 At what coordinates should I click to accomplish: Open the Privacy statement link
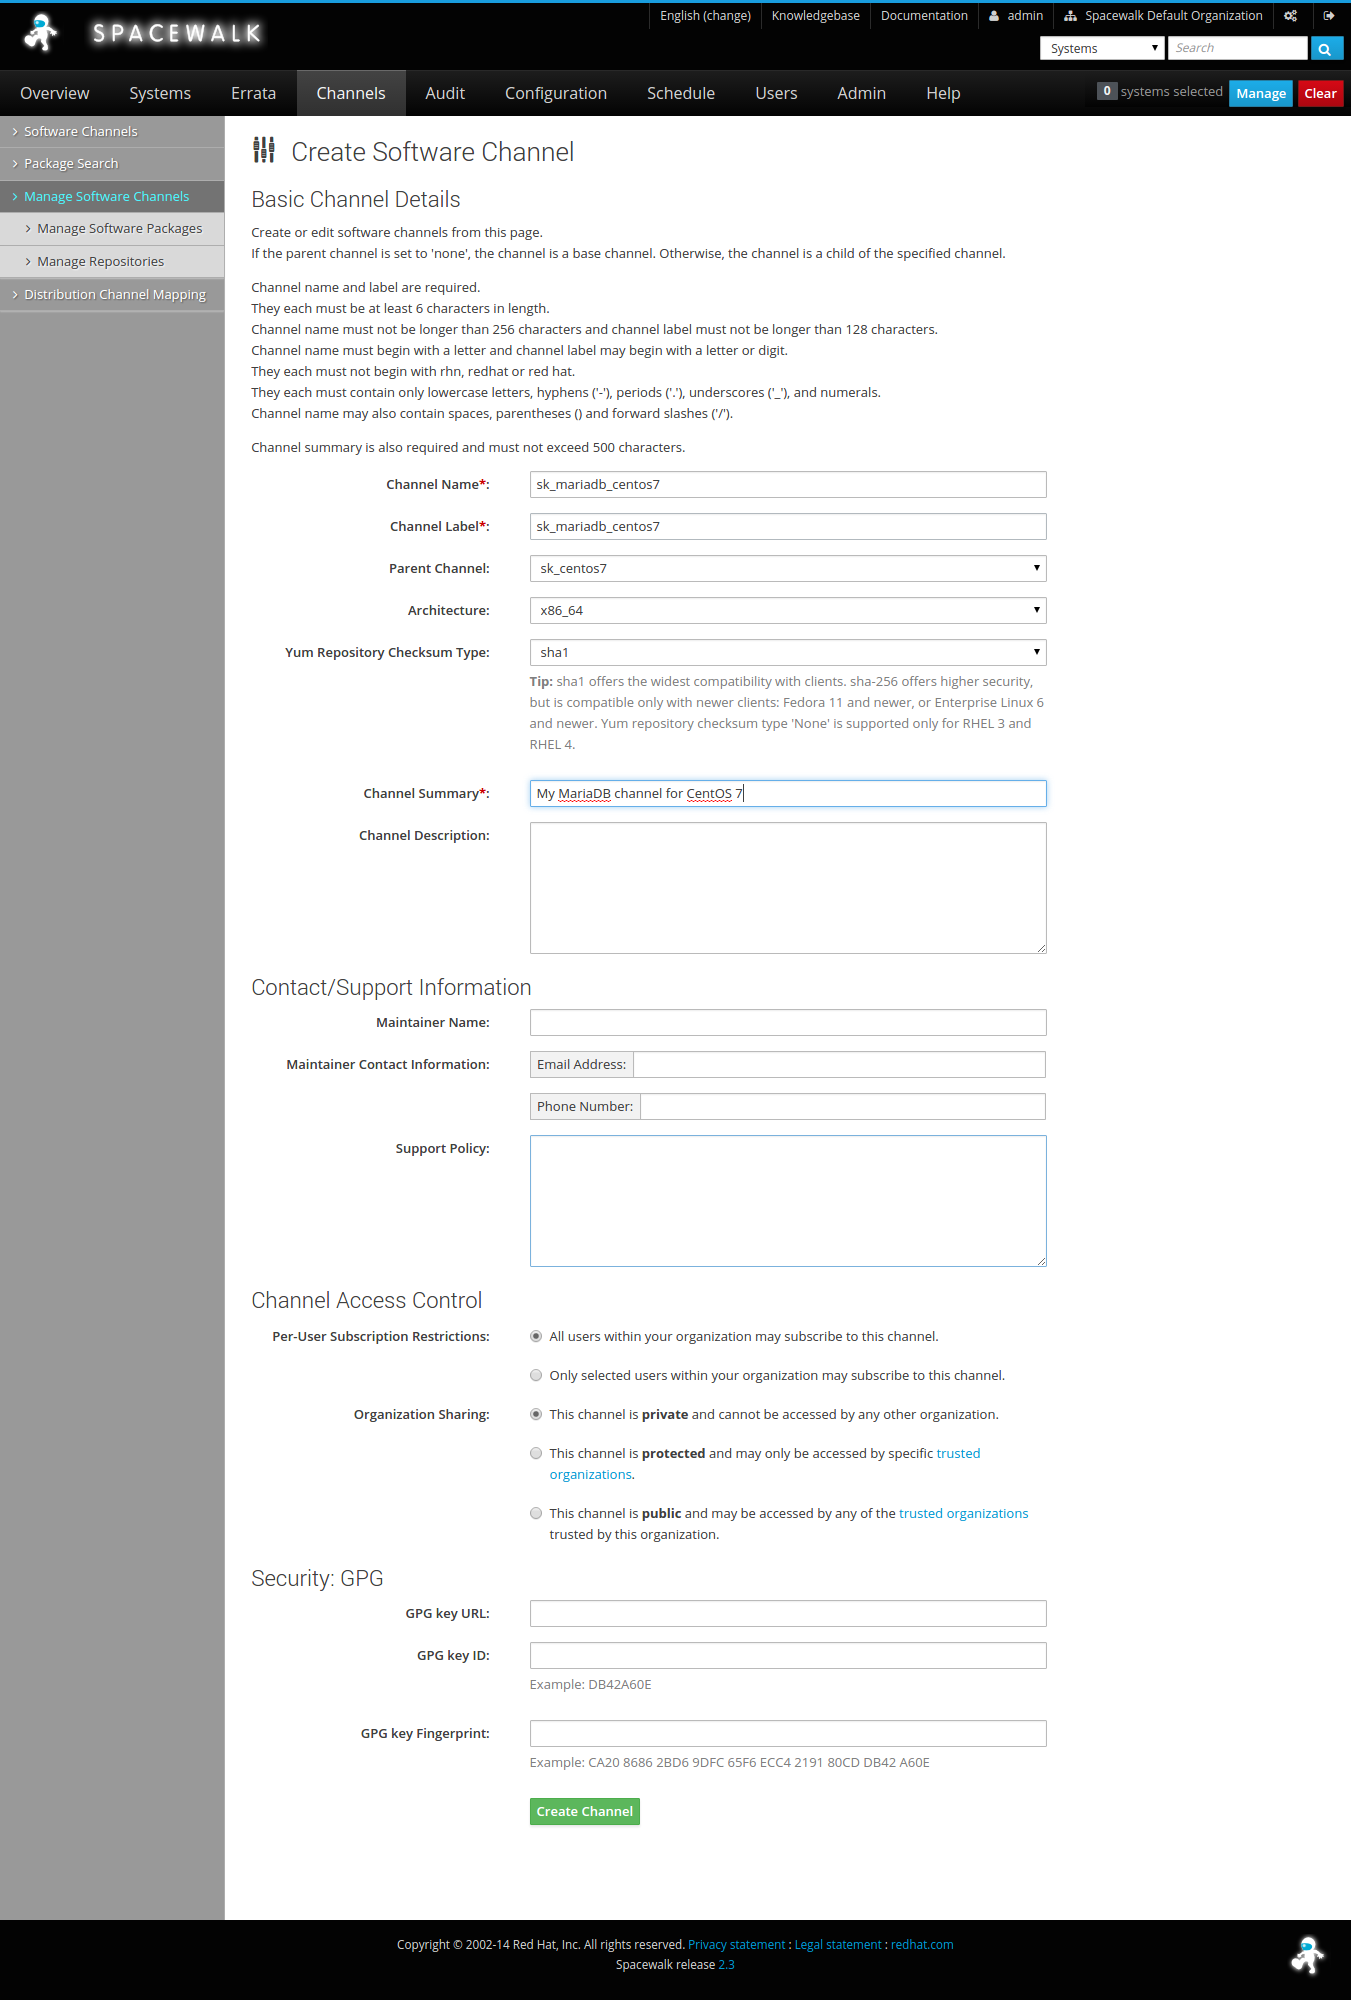tap(737, 1945)
